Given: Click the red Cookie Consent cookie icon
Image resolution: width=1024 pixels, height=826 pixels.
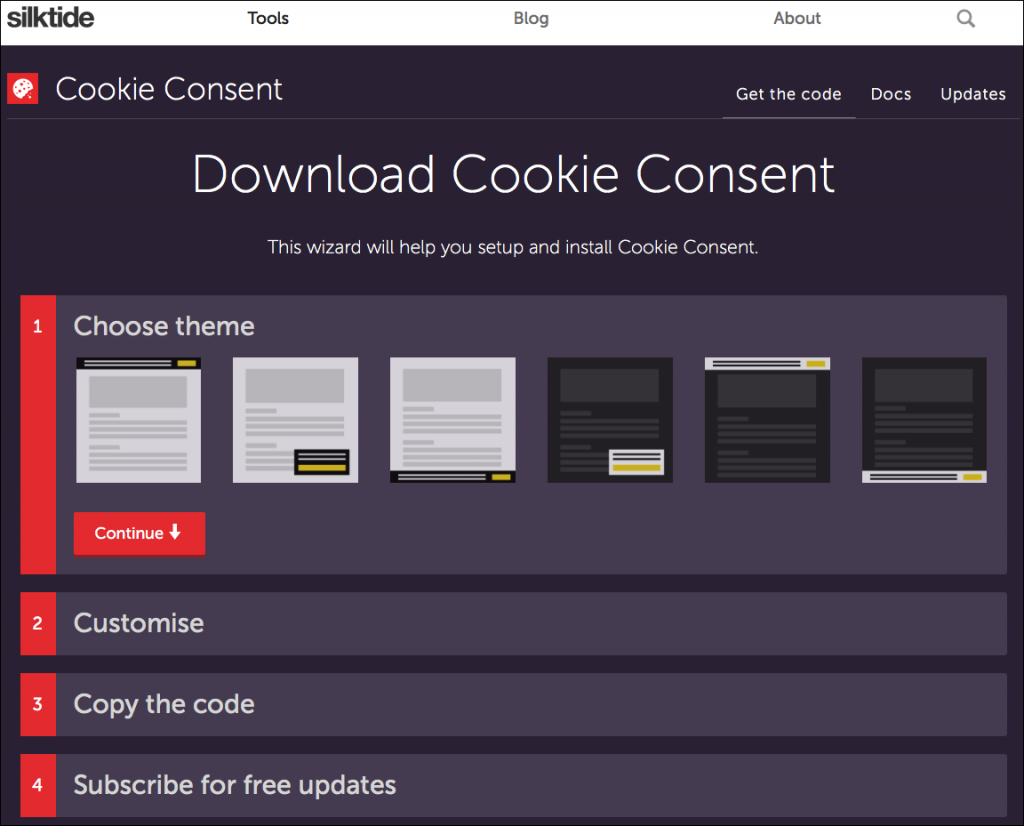Looking at the screenshot, I should (x=22, y=89).
